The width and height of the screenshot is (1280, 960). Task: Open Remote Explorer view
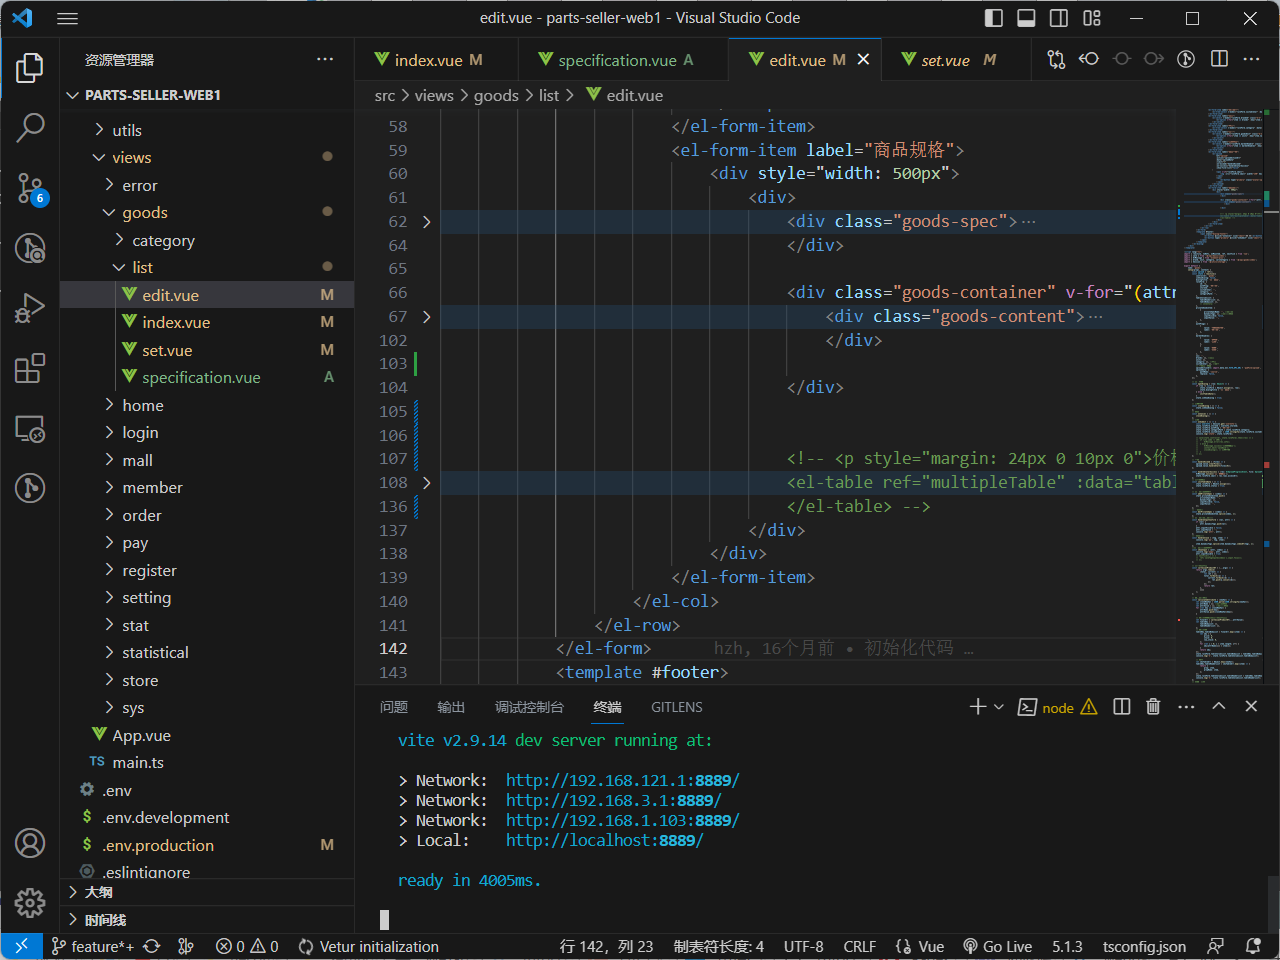click(x=30, y=428)
